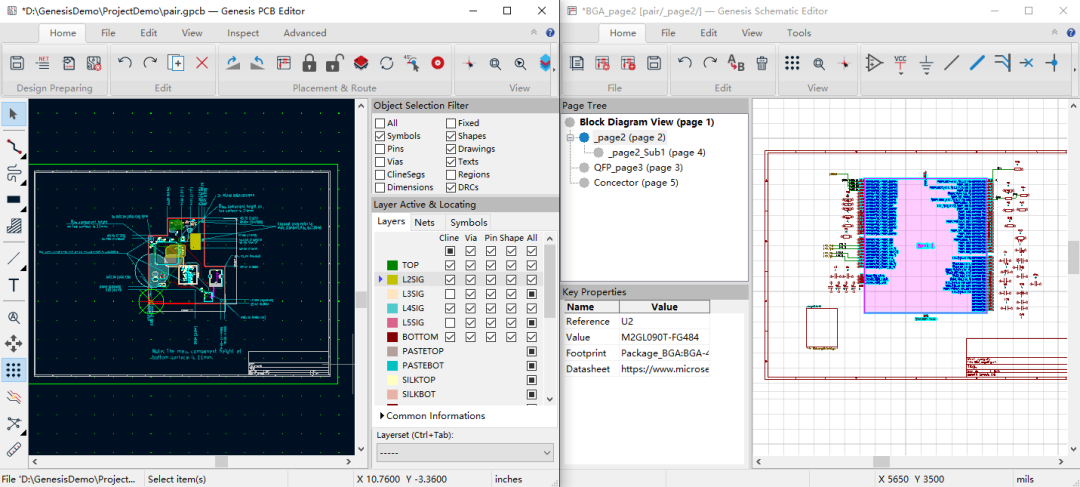The height and width of the screenshot is (487, 1080).
Task: Collapse the _page2 tree node
Action: coord(568,137)
